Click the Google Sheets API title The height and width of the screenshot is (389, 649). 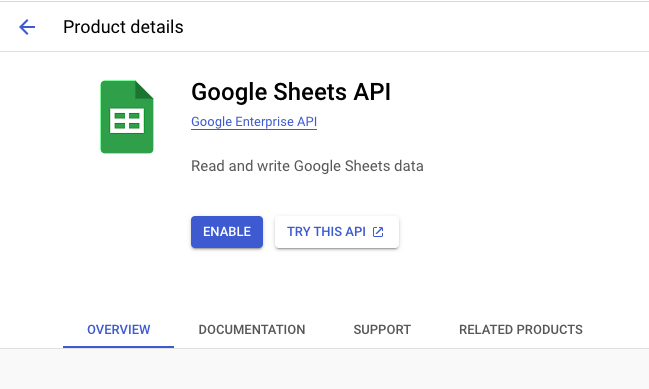pyautogui.click(x=291, y=92)
